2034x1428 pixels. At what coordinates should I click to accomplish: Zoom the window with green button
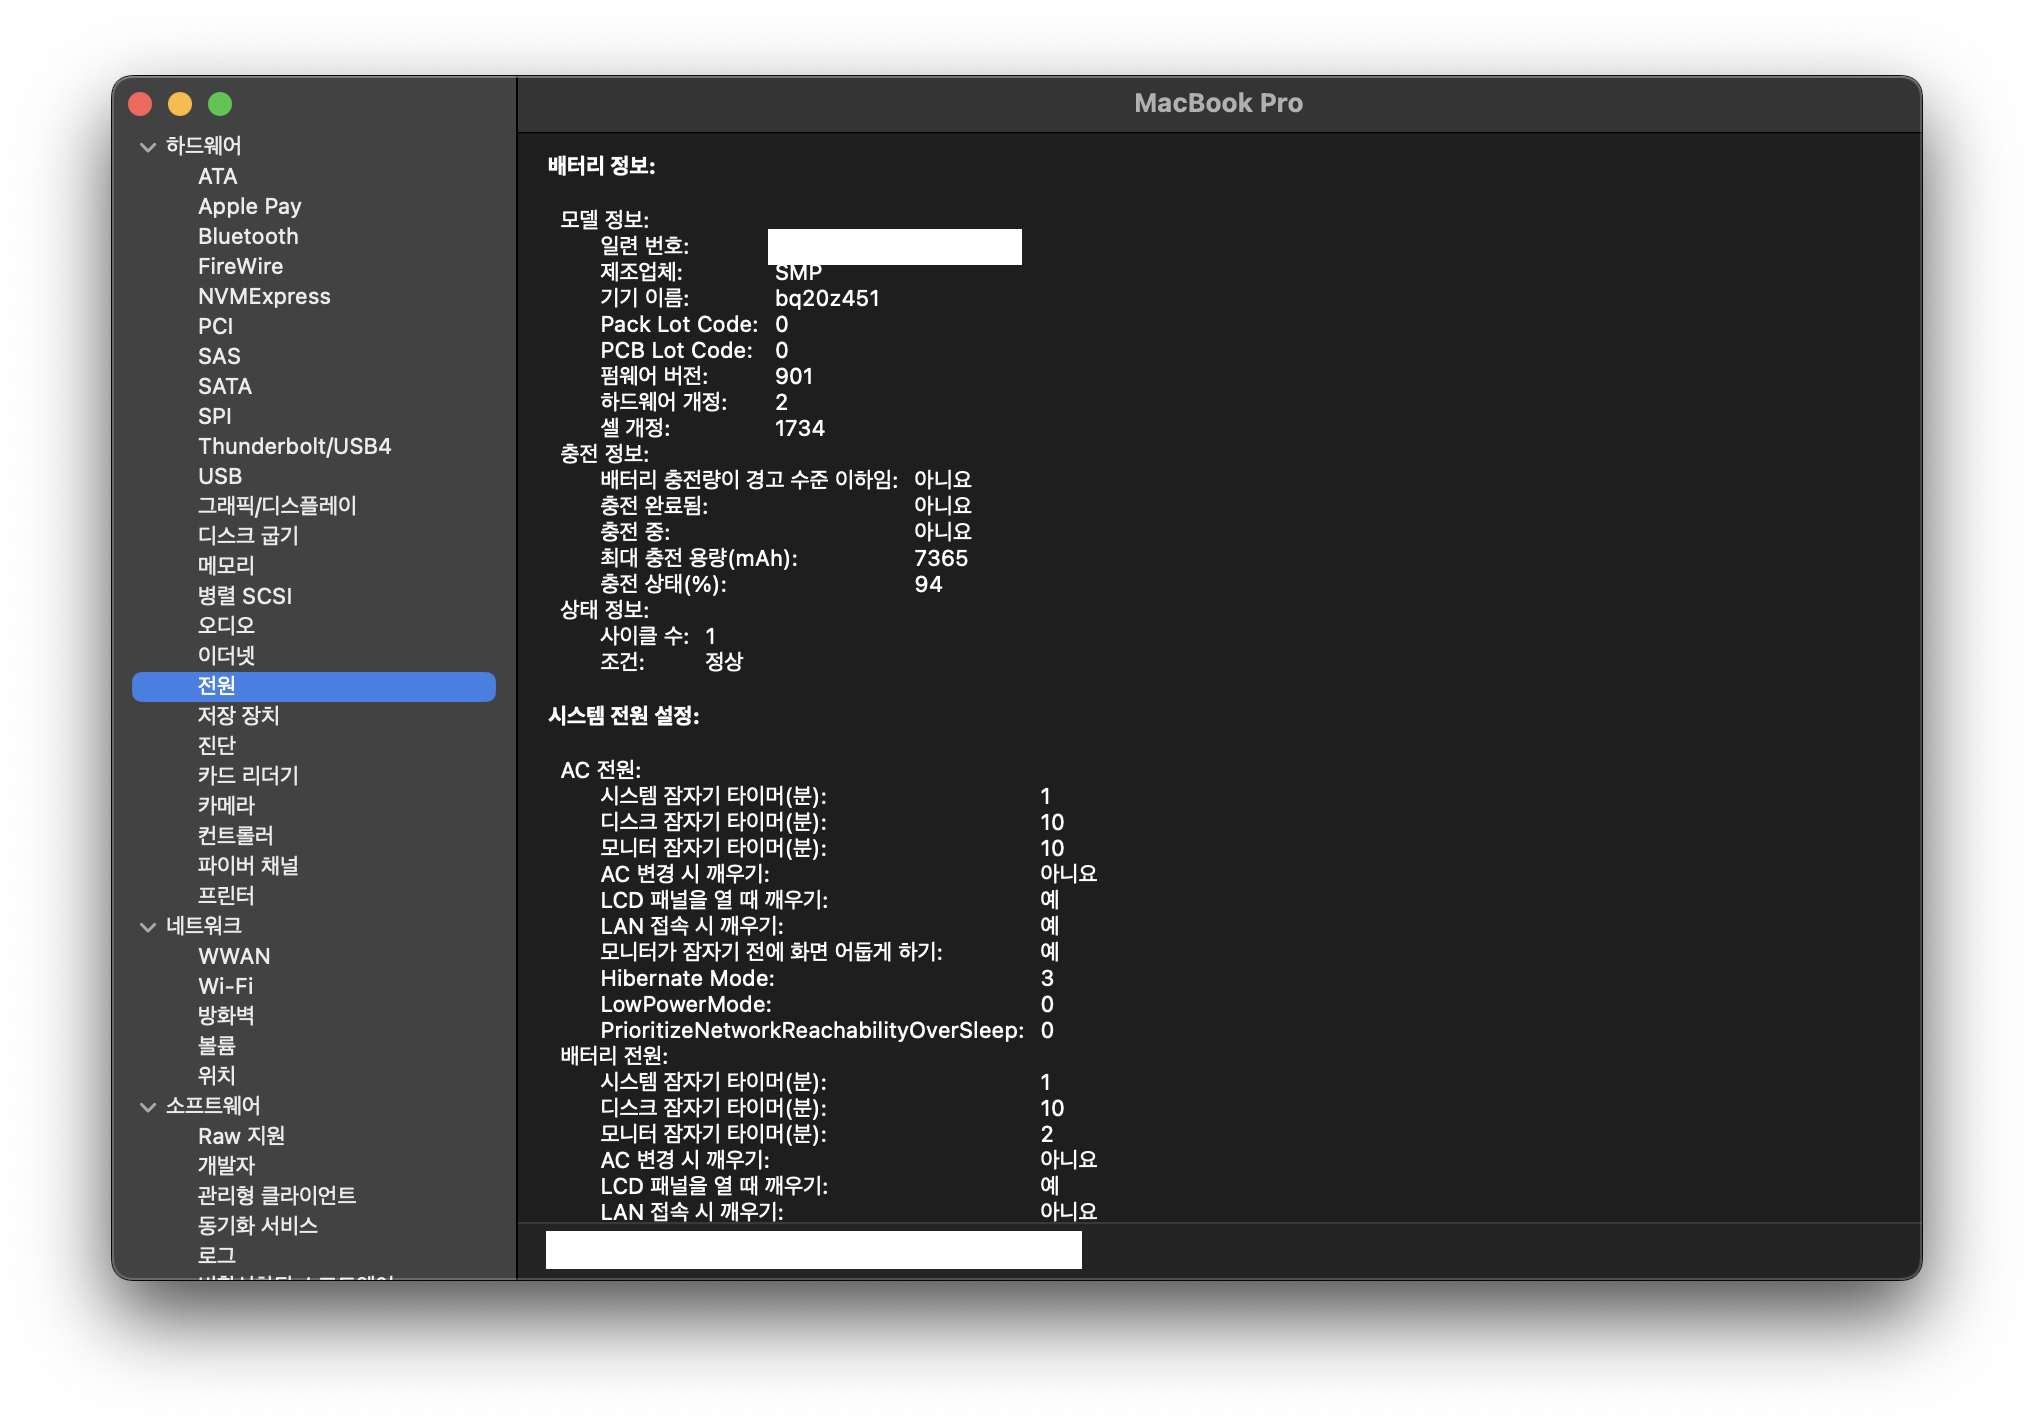220,104
